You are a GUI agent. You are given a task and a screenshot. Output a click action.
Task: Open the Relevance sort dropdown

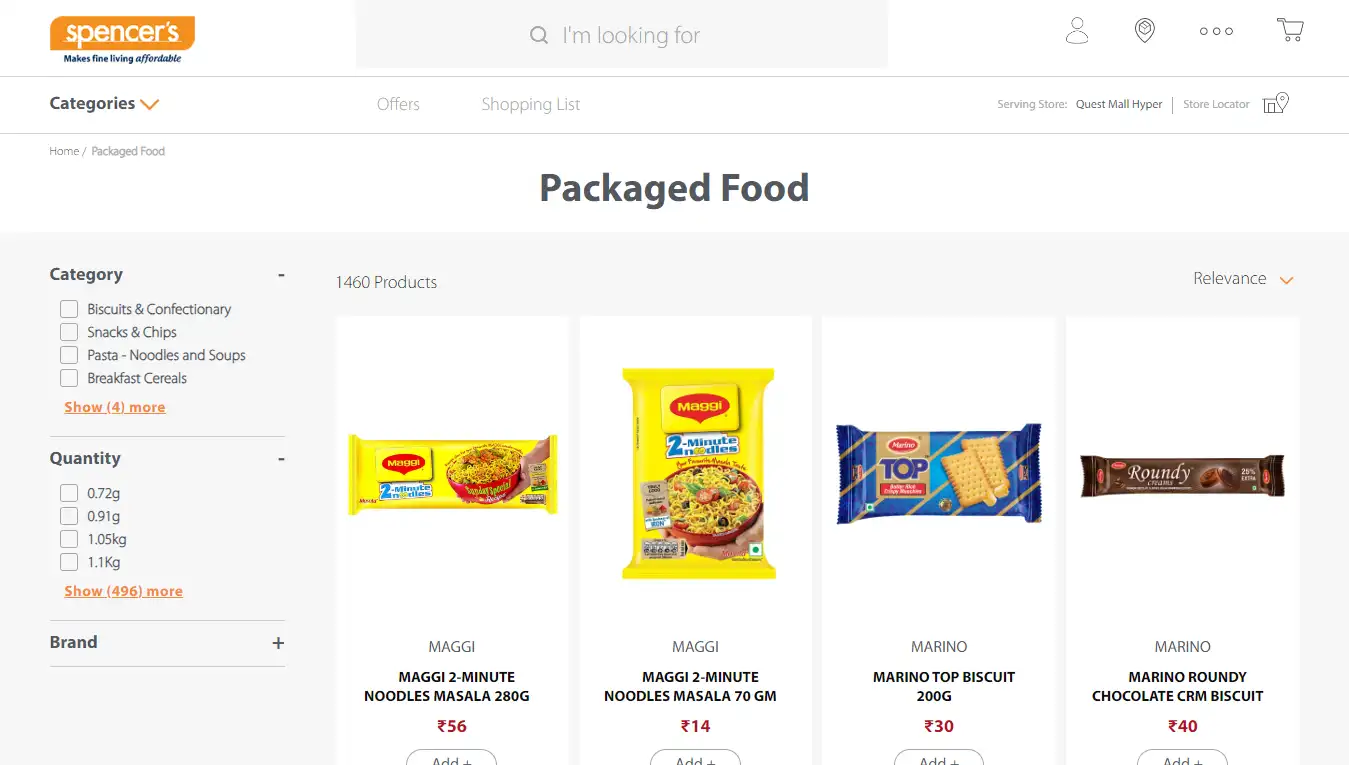(x=1243, y=279)
